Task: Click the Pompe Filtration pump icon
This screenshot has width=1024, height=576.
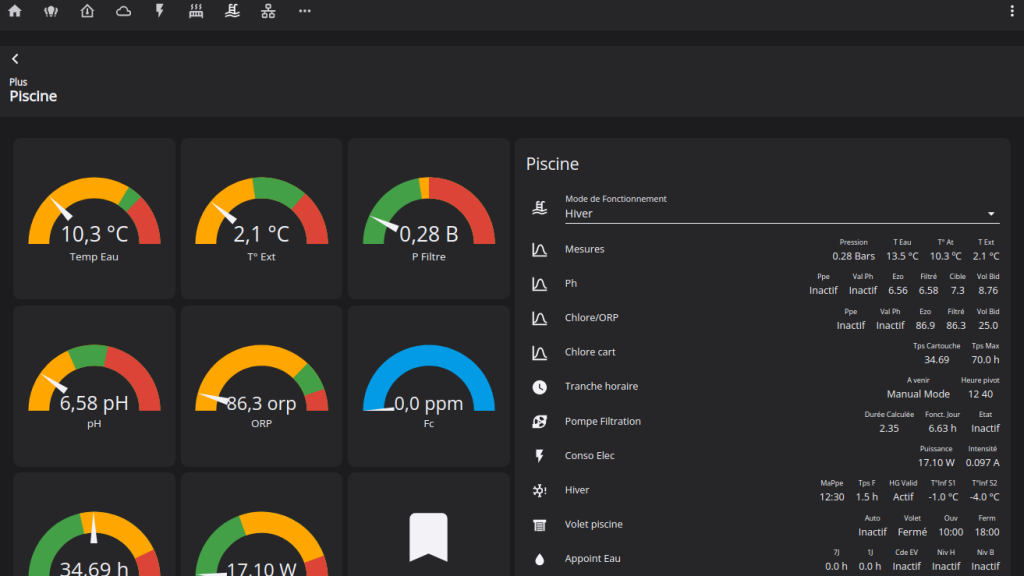Action: pyautogui.click(x=539, y=422)
